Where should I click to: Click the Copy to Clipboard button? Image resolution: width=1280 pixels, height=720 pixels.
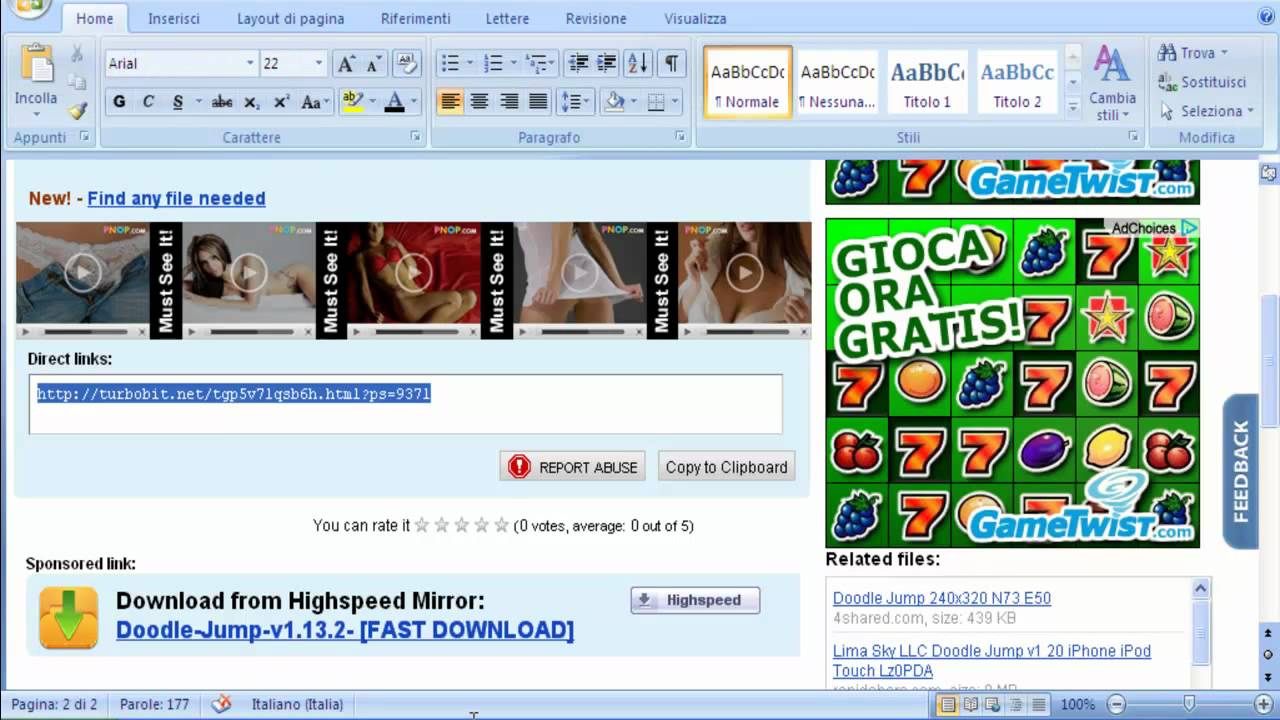(727, 467)
